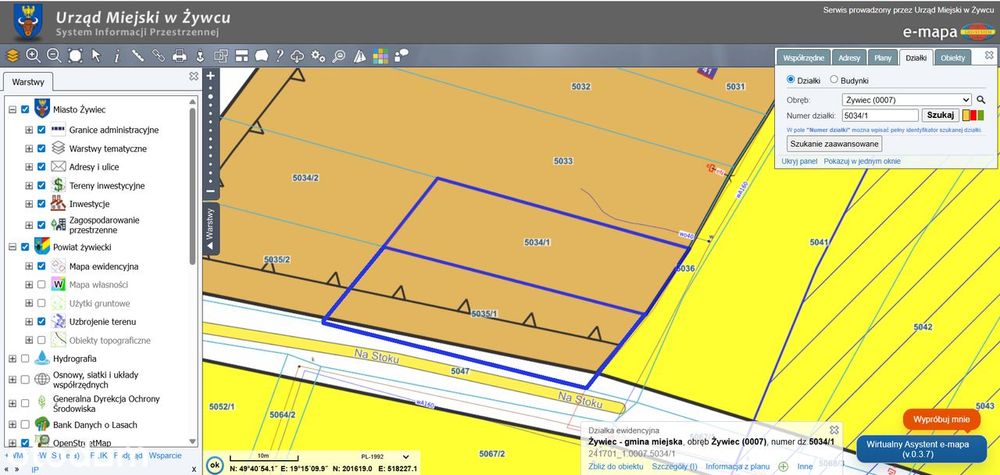Click the Szukaj button

[x=940, y=115]
